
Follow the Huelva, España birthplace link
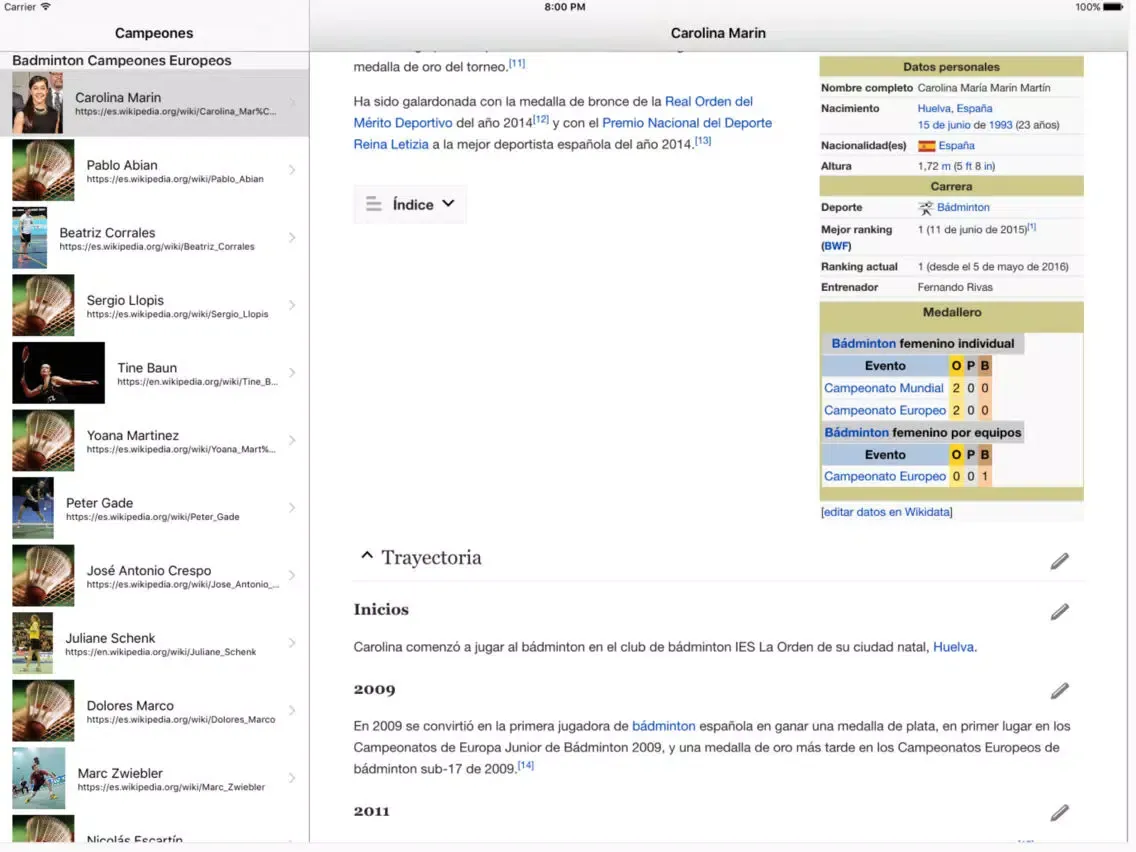click(x=955, y=108)
